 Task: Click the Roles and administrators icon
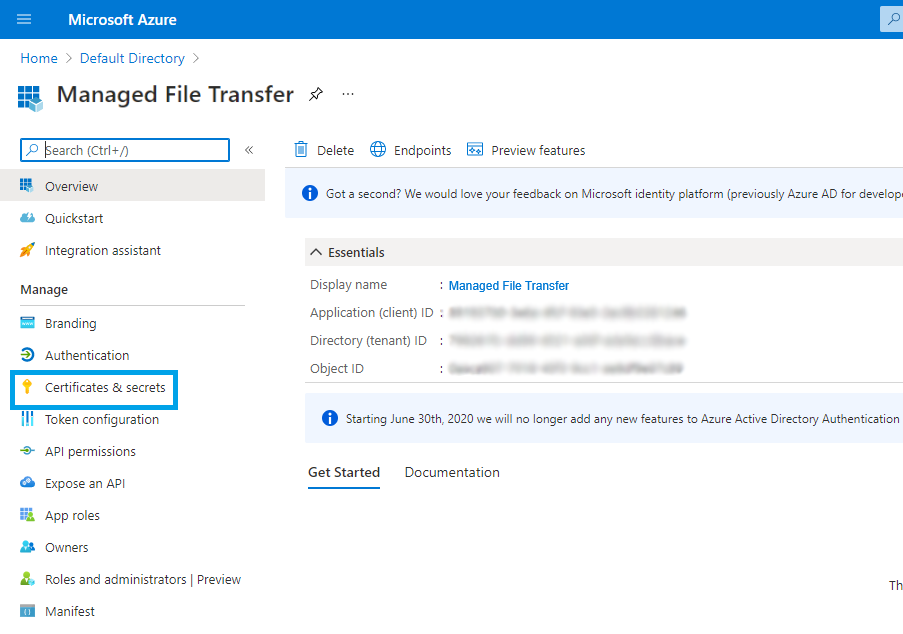coord(27,579)
